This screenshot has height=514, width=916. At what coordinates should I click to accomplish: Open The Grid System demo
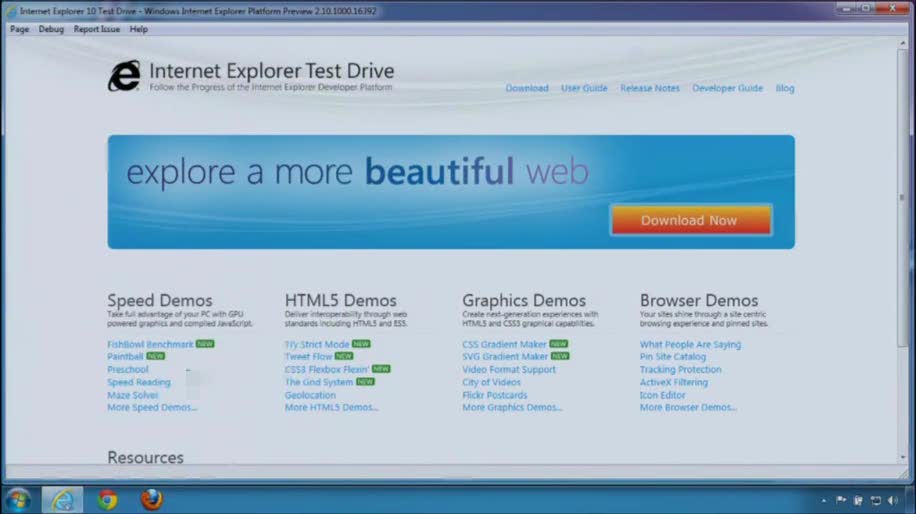tap(318, 383)
